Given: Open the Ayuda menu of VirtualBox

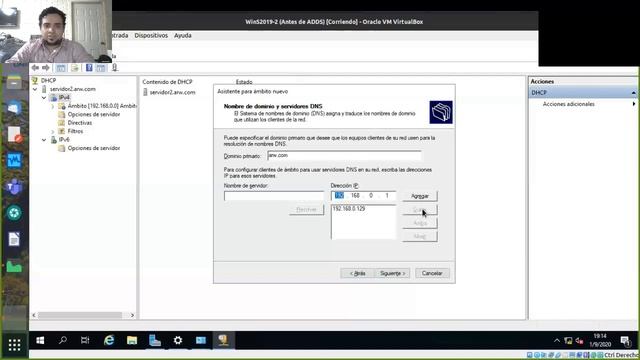Looking at the screenshot, I should tap(182, 36).
